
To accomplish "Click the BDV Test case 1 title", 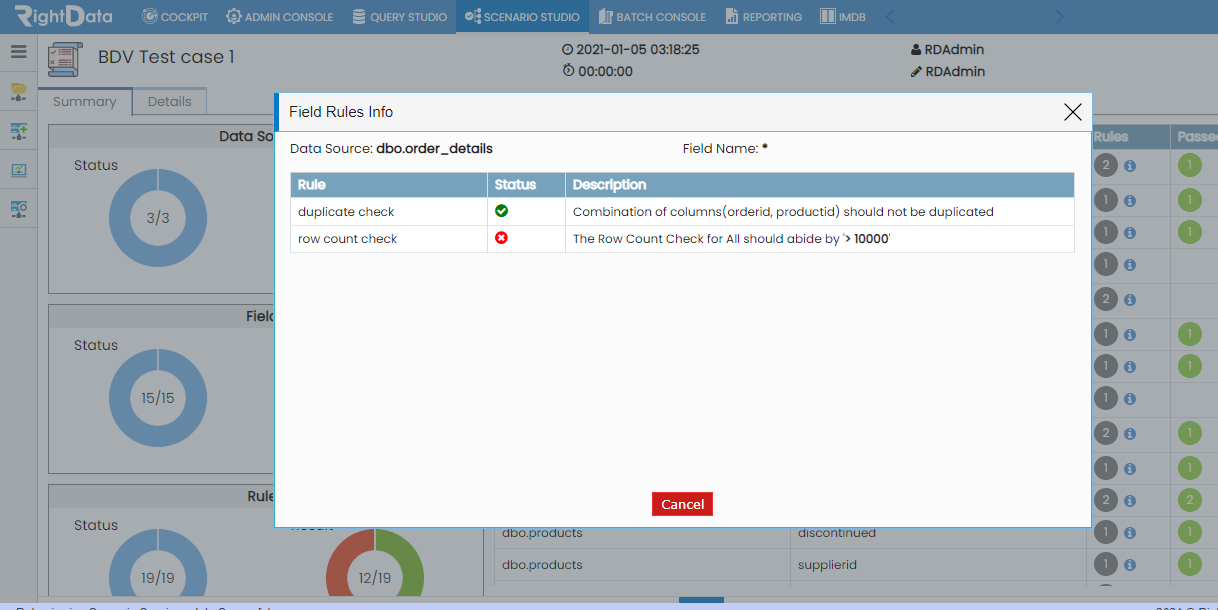I will coord(166,57).
